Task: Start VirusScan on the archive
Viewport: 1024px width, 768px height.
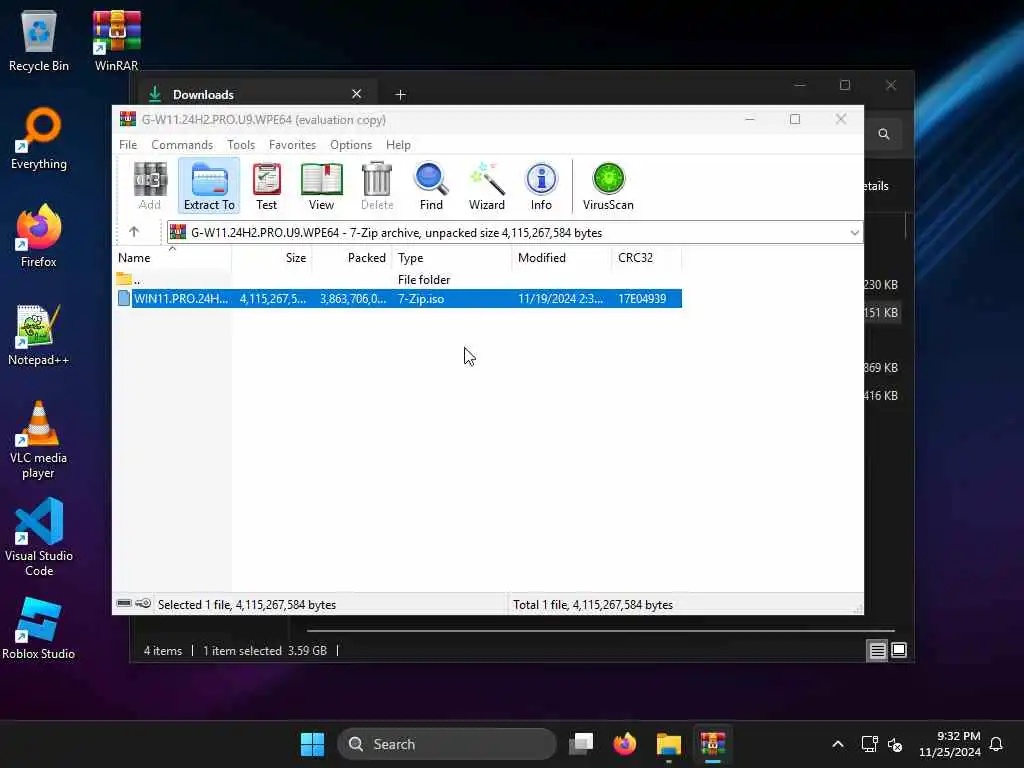Action: coord(608,186)
